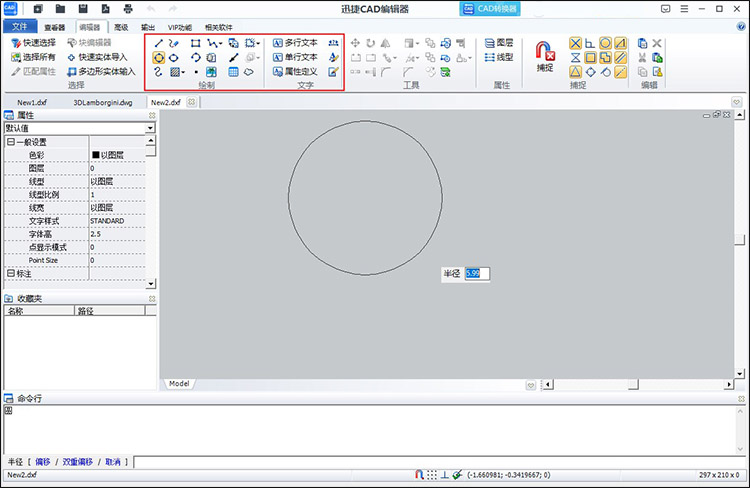750x488 pixels.
Task: Toggle the parallel lines snap
Action: [620, 58]
